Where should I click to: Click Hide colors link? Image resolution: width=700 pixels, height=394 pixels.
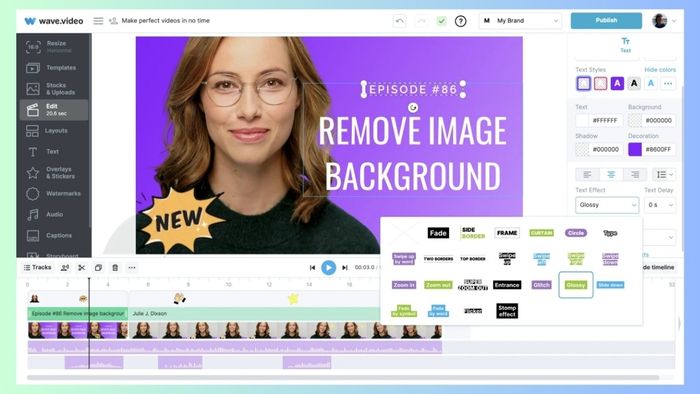click(660, 70)
